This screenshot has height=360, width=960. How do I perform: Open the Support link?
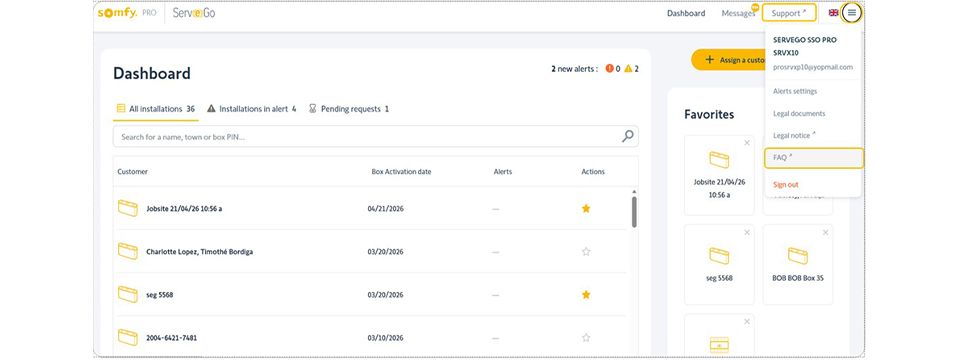(789, 13)
